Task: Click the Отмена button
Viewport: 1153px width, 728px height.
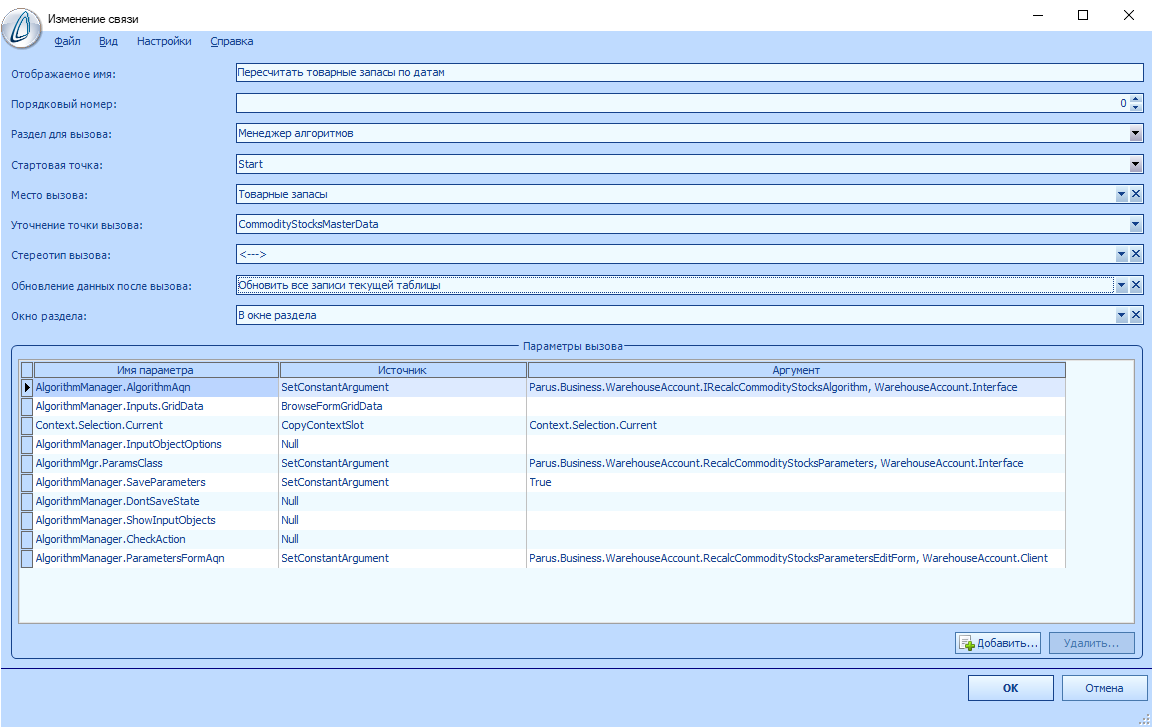Action: click(x=1104, y=688)
